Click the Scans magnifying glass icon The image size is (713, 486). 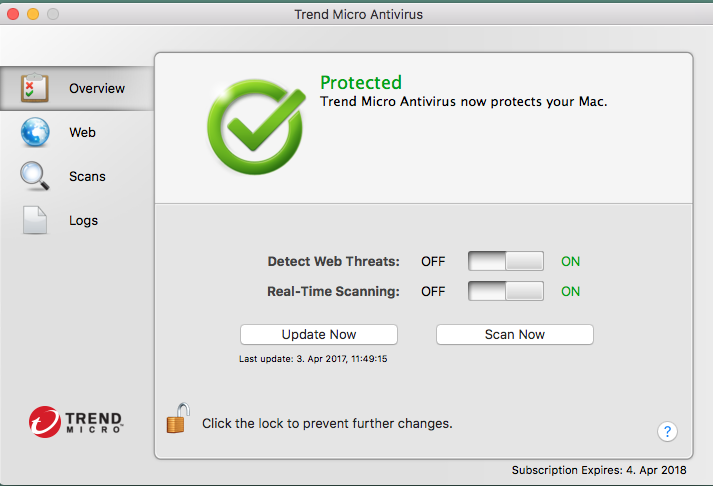point(35,176)
